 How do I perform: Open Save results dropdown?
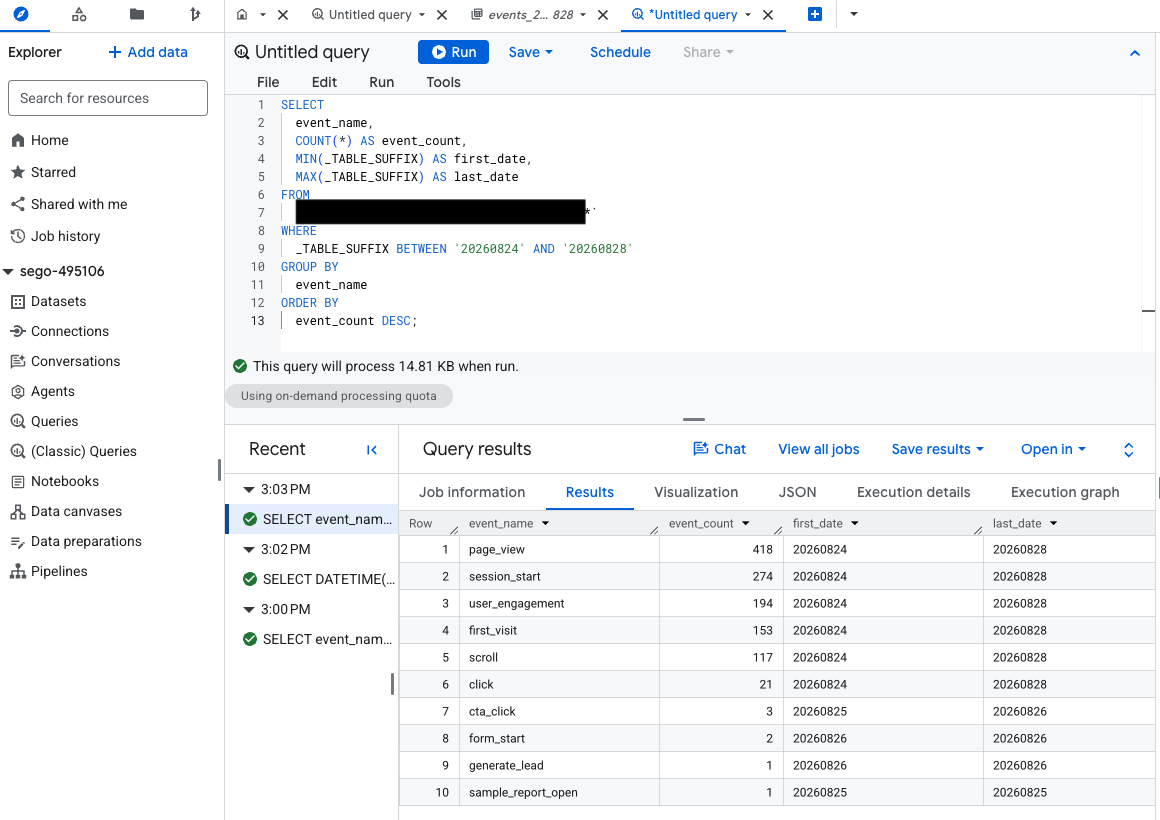pyautogui.click(x=937, y=449)
